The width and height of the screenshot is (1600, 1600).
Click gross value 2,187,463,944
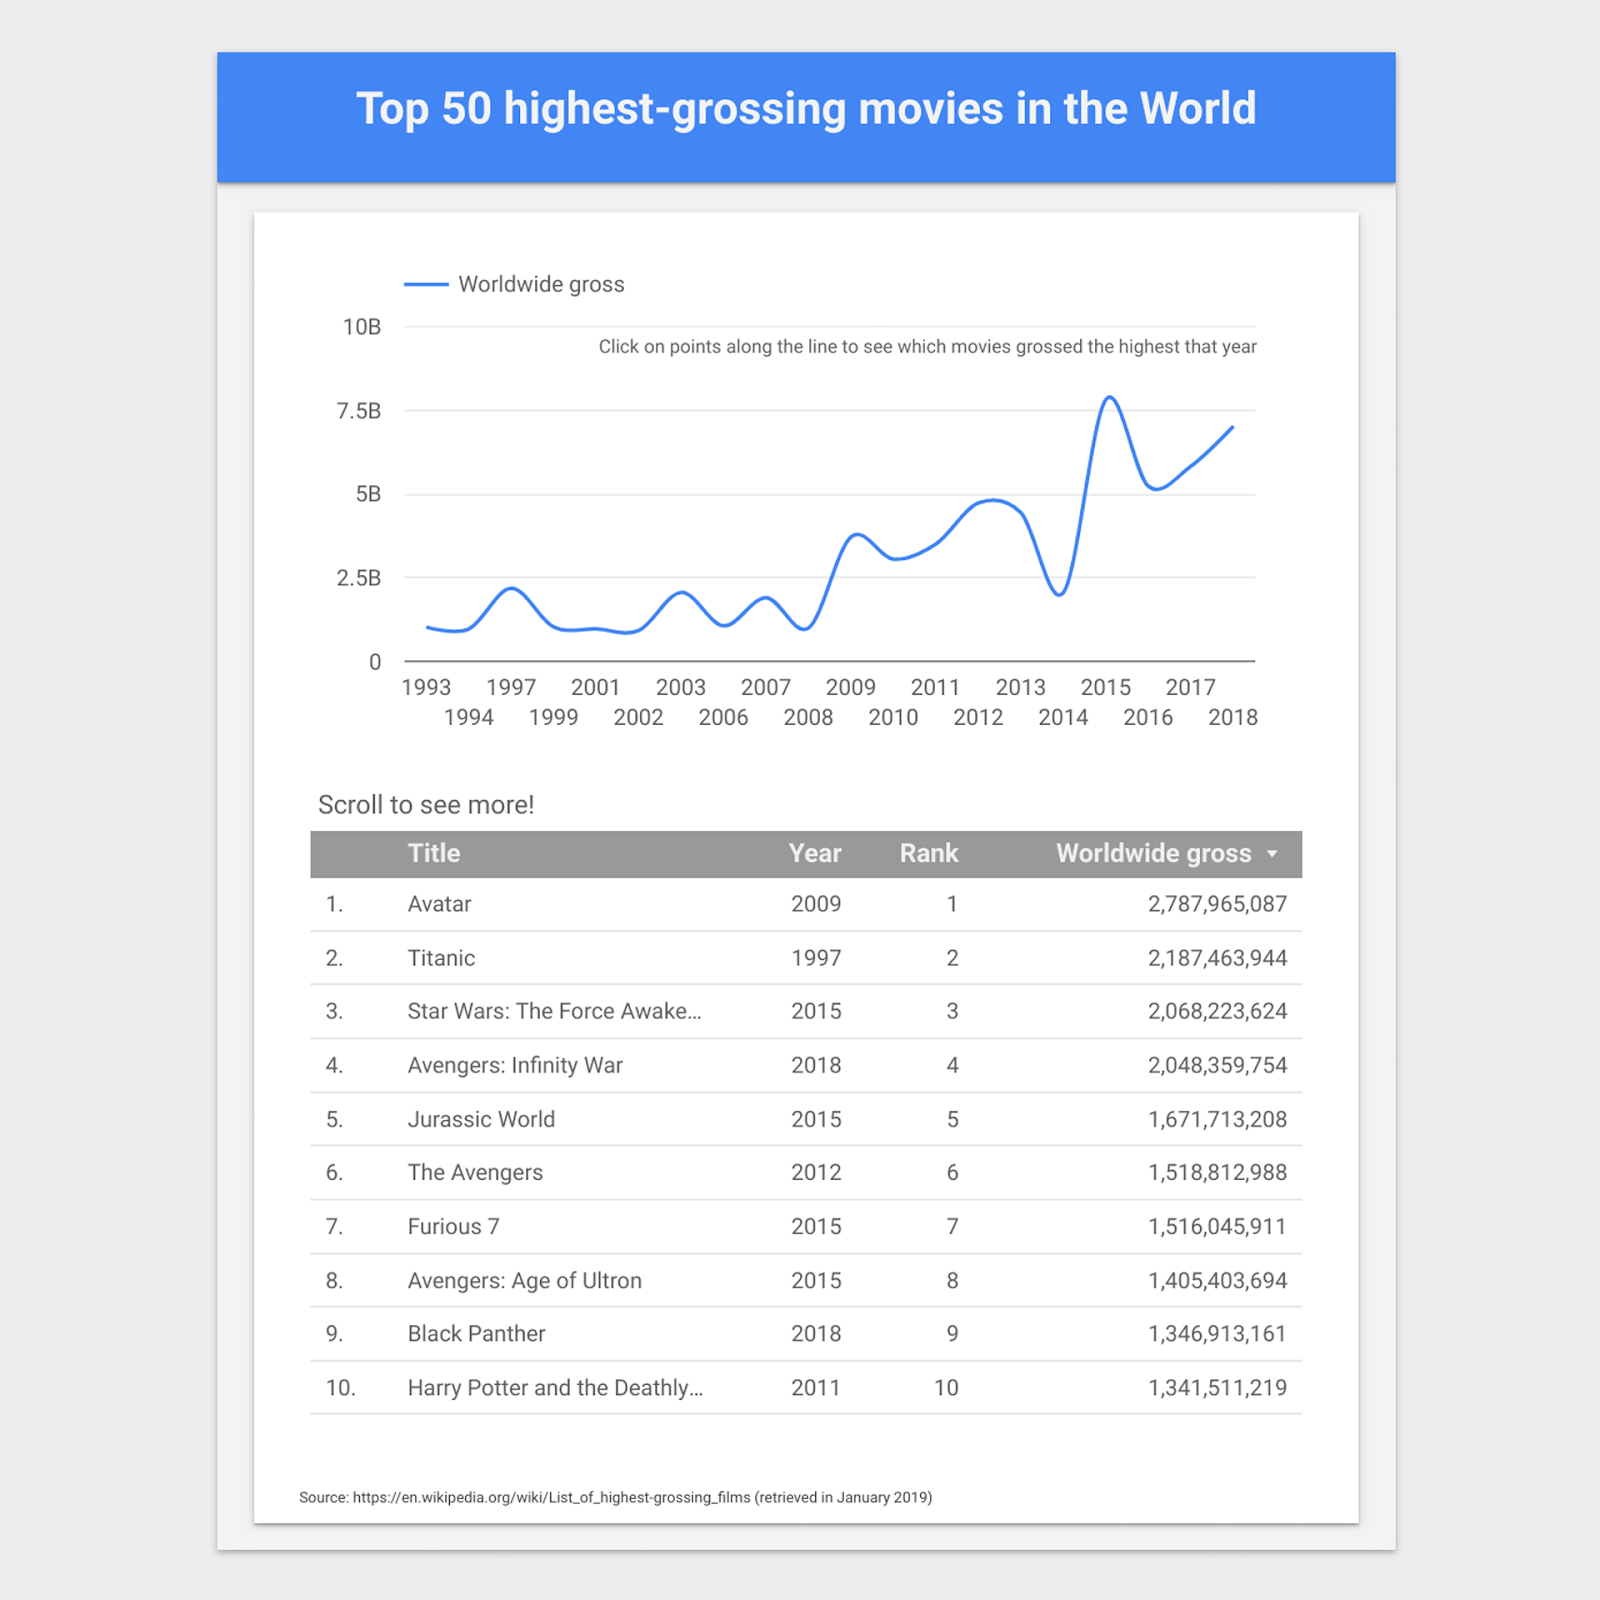coord(1217,958)
